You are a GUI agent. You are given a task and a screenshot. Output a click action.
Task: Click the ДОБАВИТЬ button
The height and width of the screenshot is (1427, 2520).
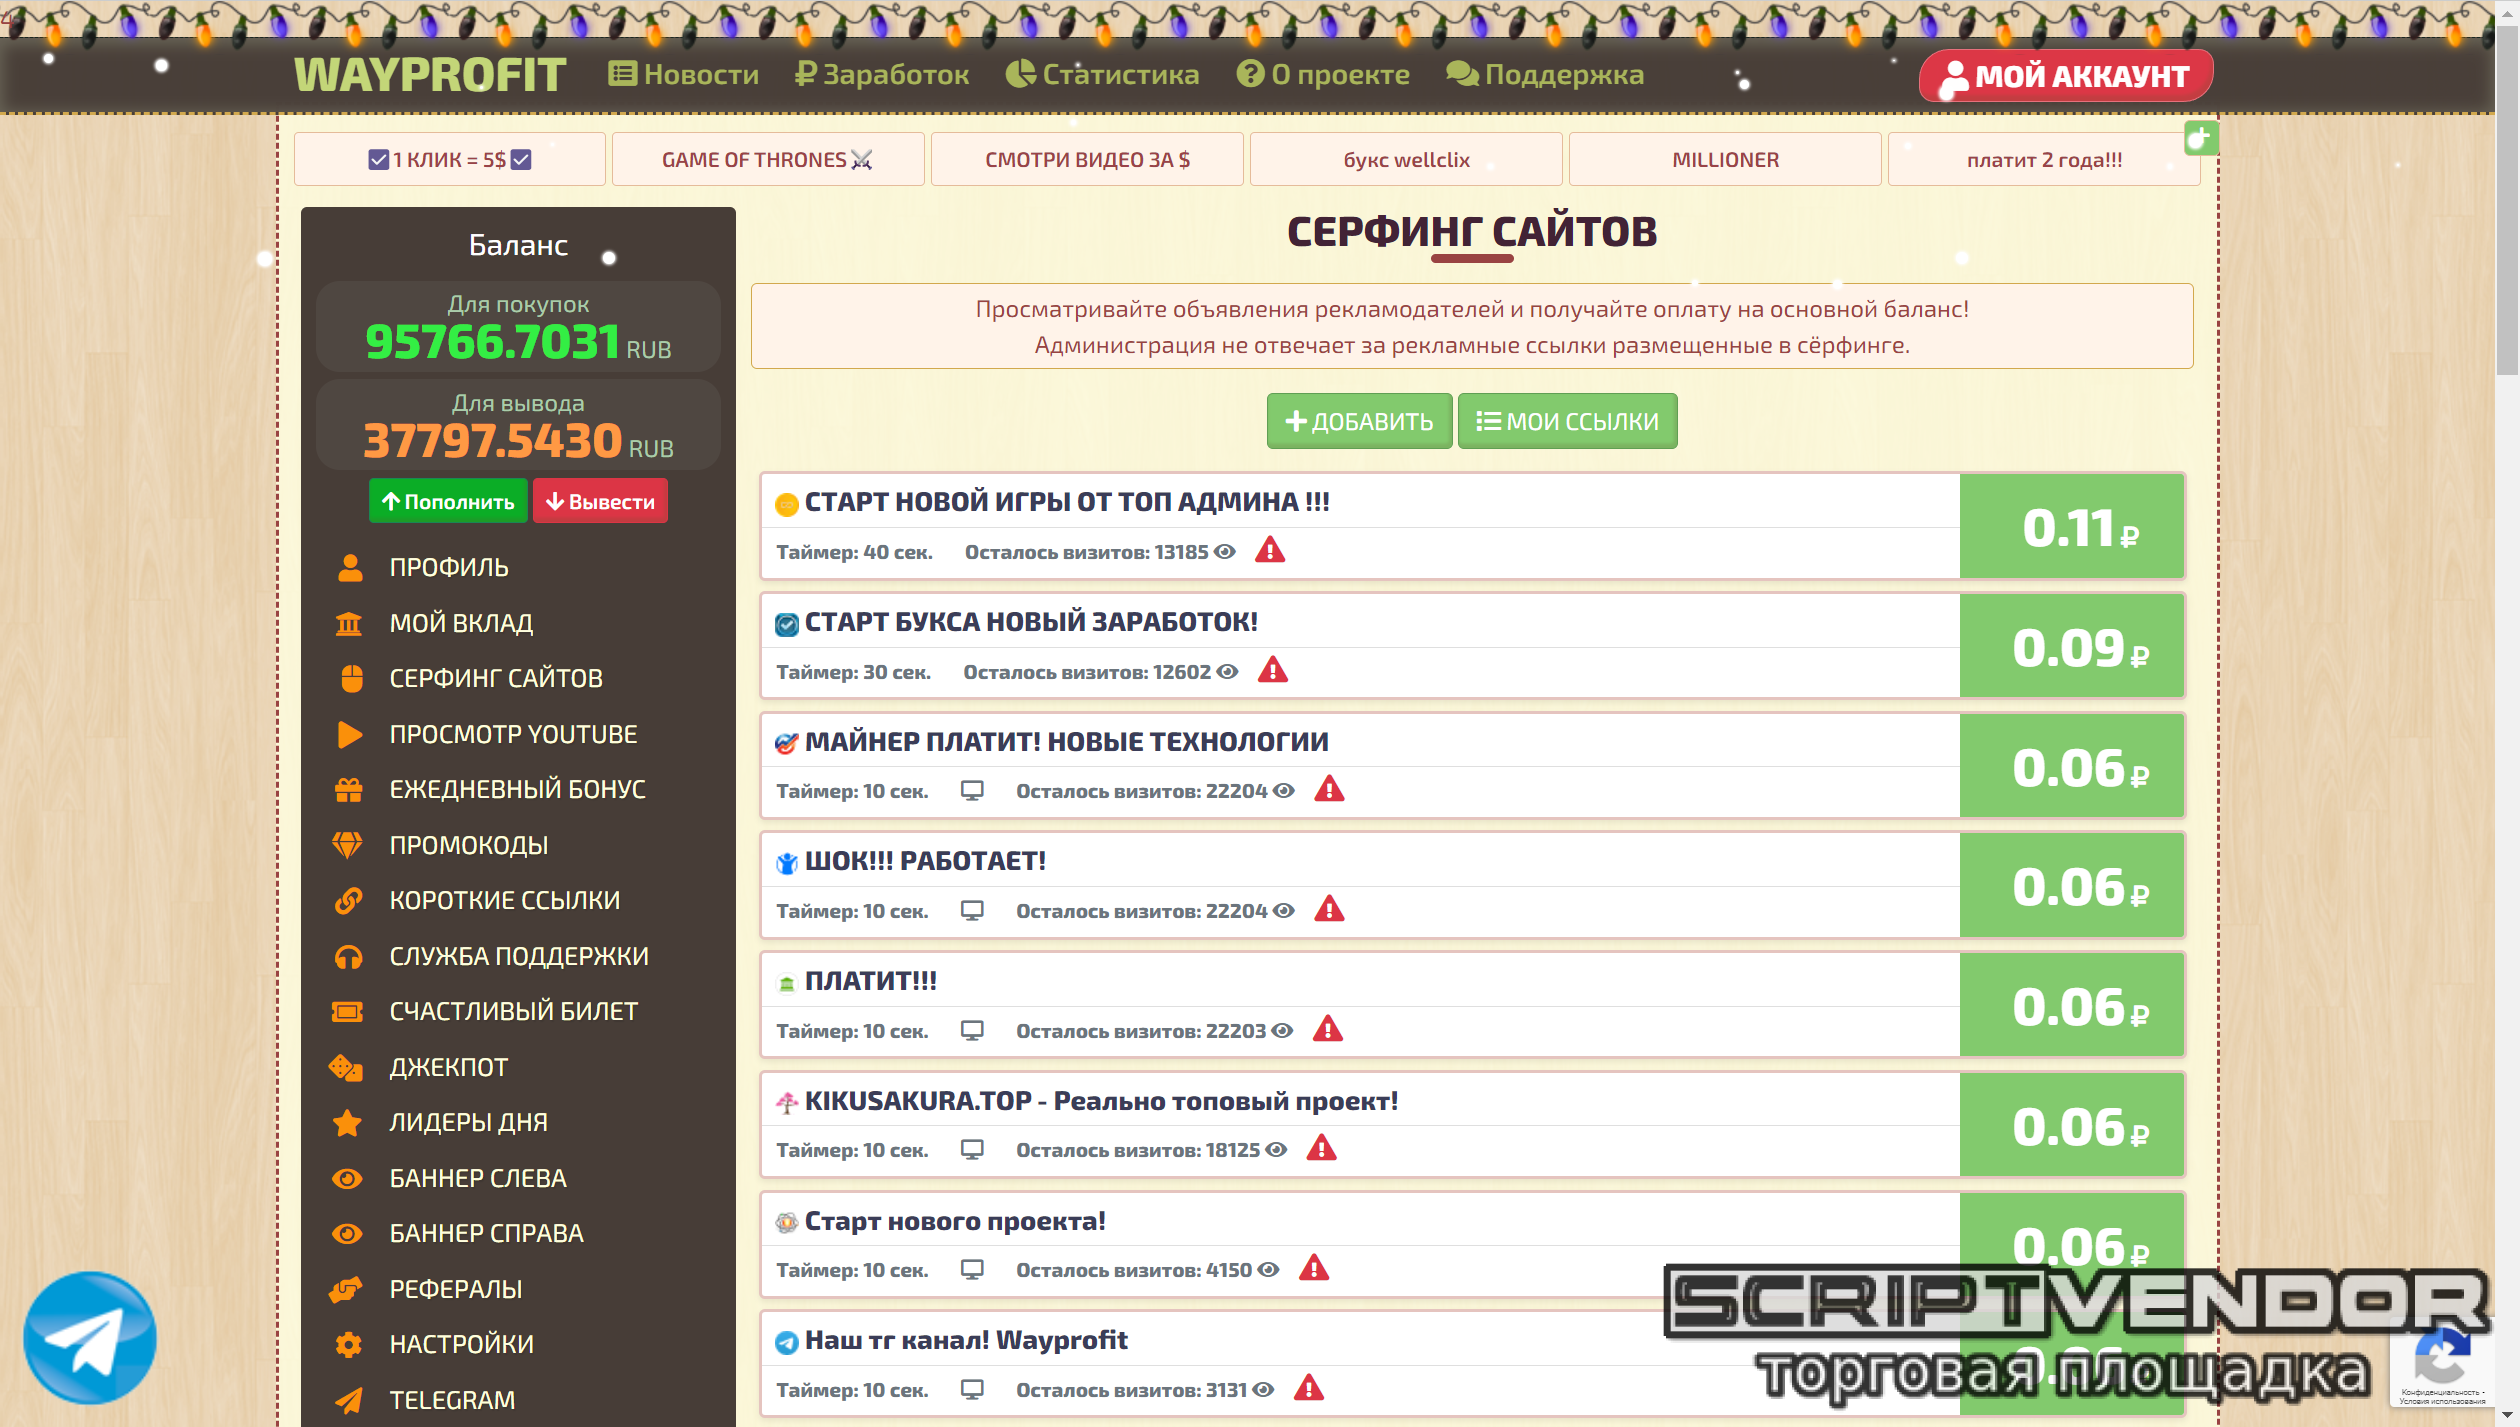tap(1360, 421)
